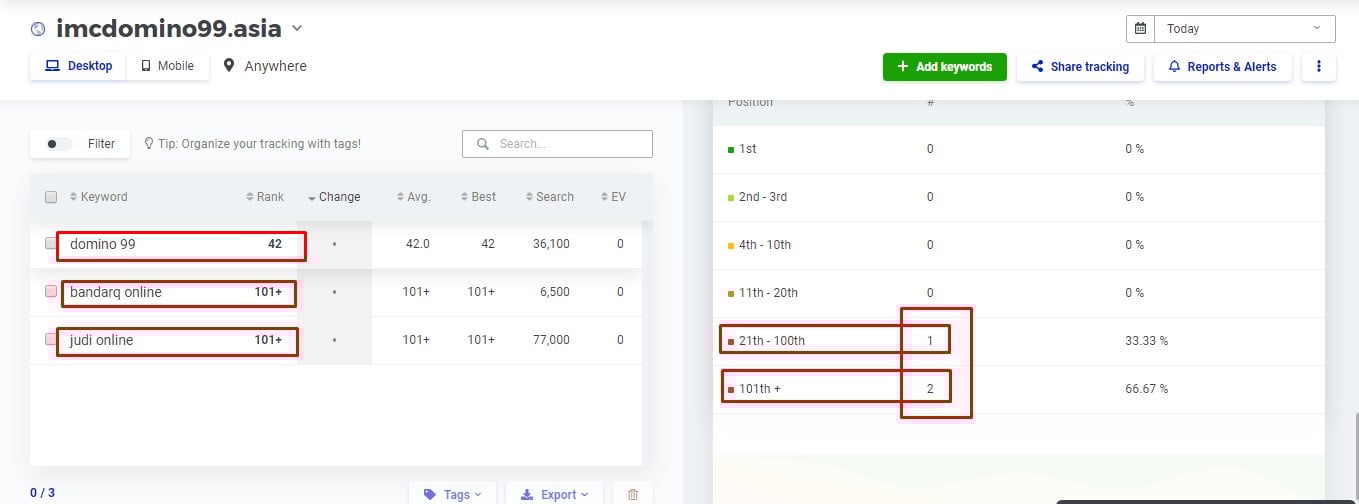Click the Add keywords button
1359x504 pixels.
[x=944, y=67]
